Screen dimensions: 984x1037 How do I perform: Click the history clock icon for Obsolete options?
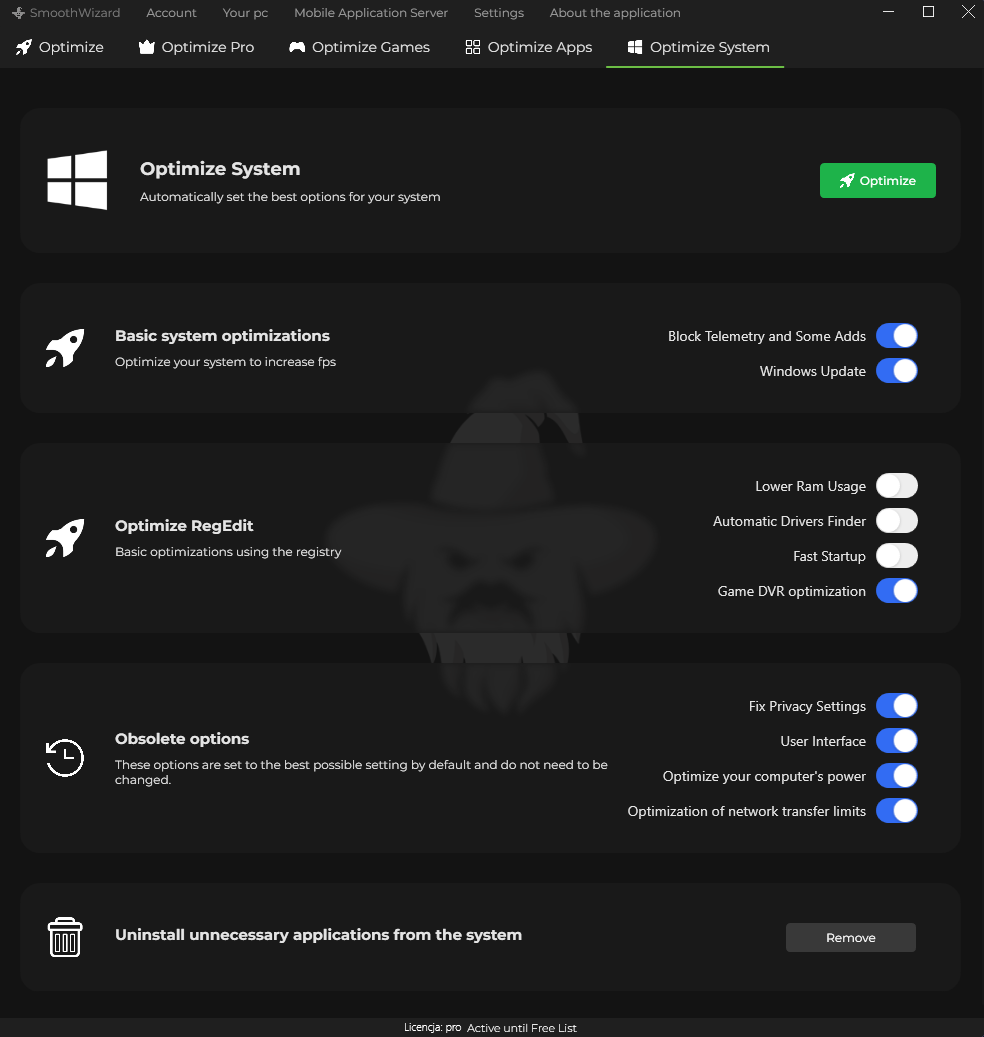coord(65,757)
